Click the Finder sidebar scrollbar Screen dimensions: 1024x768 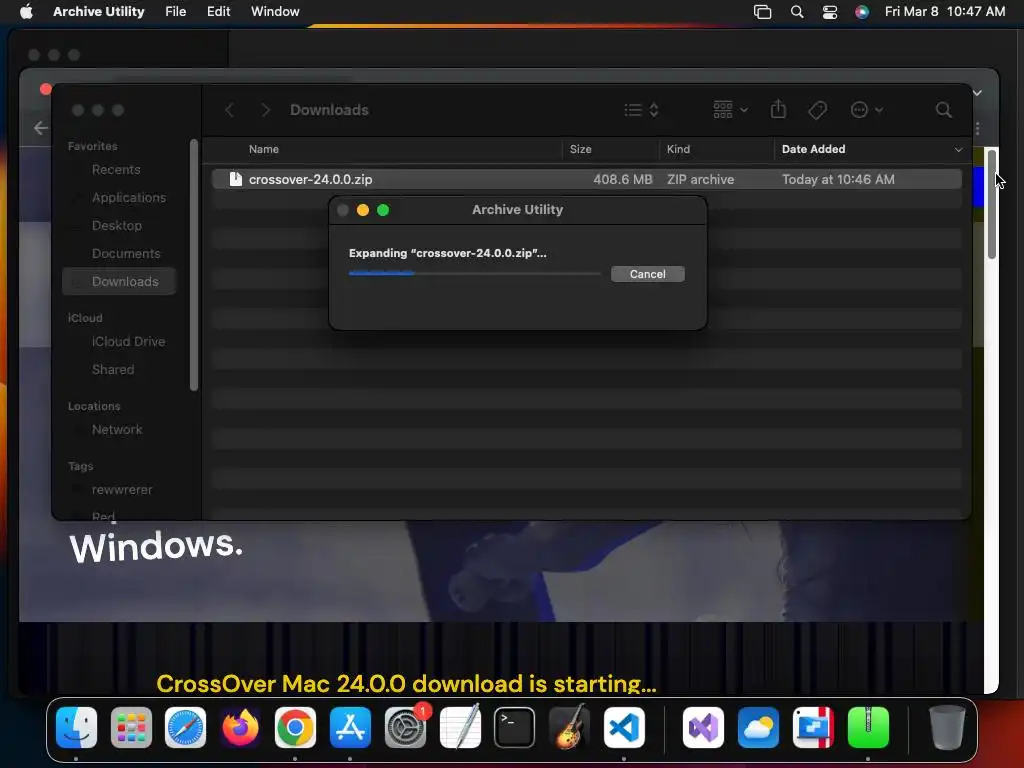click(x=193, y=264)
